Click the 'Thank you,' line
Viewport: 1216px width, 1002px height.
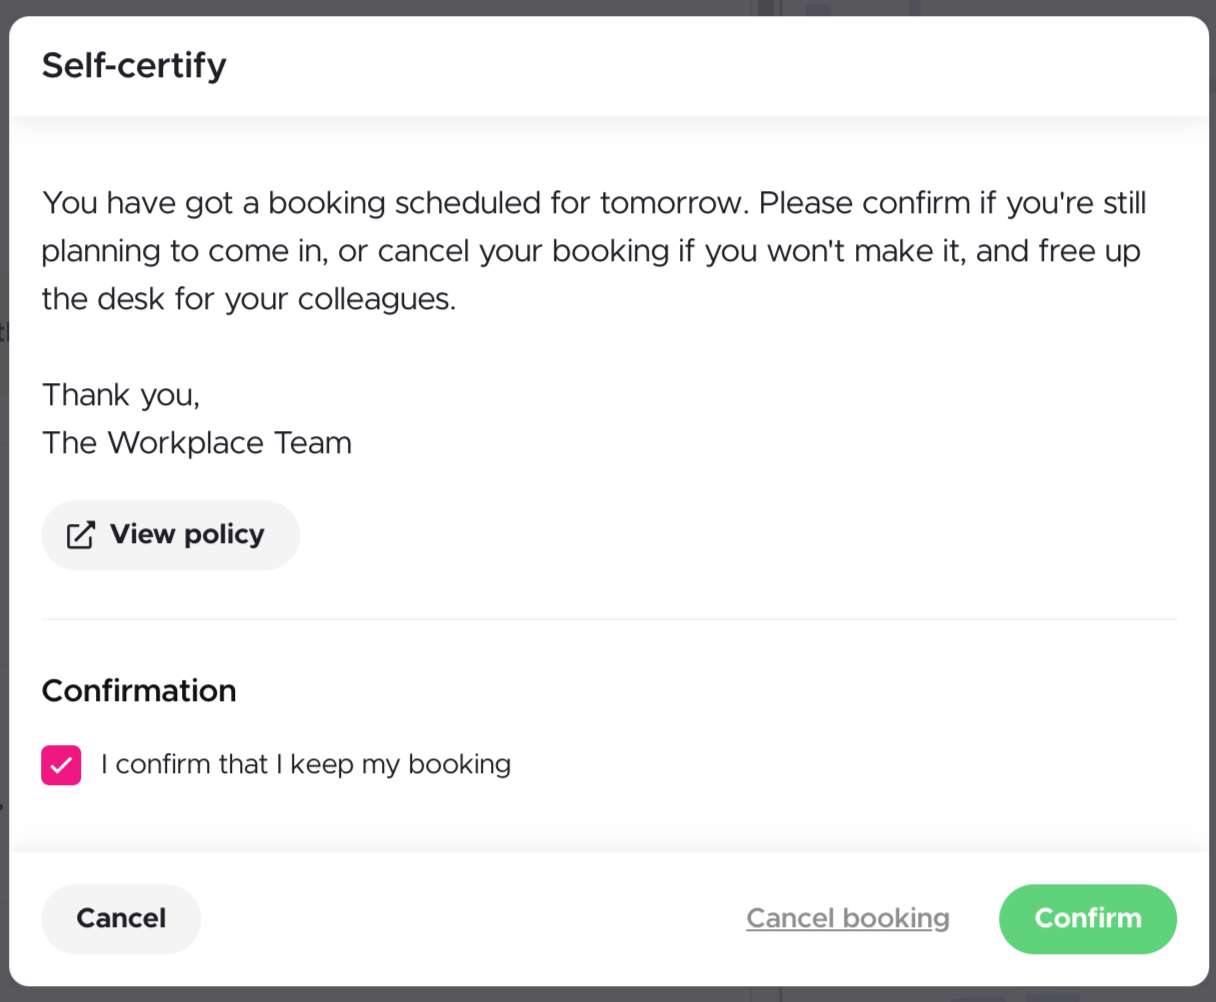[121, 395]
